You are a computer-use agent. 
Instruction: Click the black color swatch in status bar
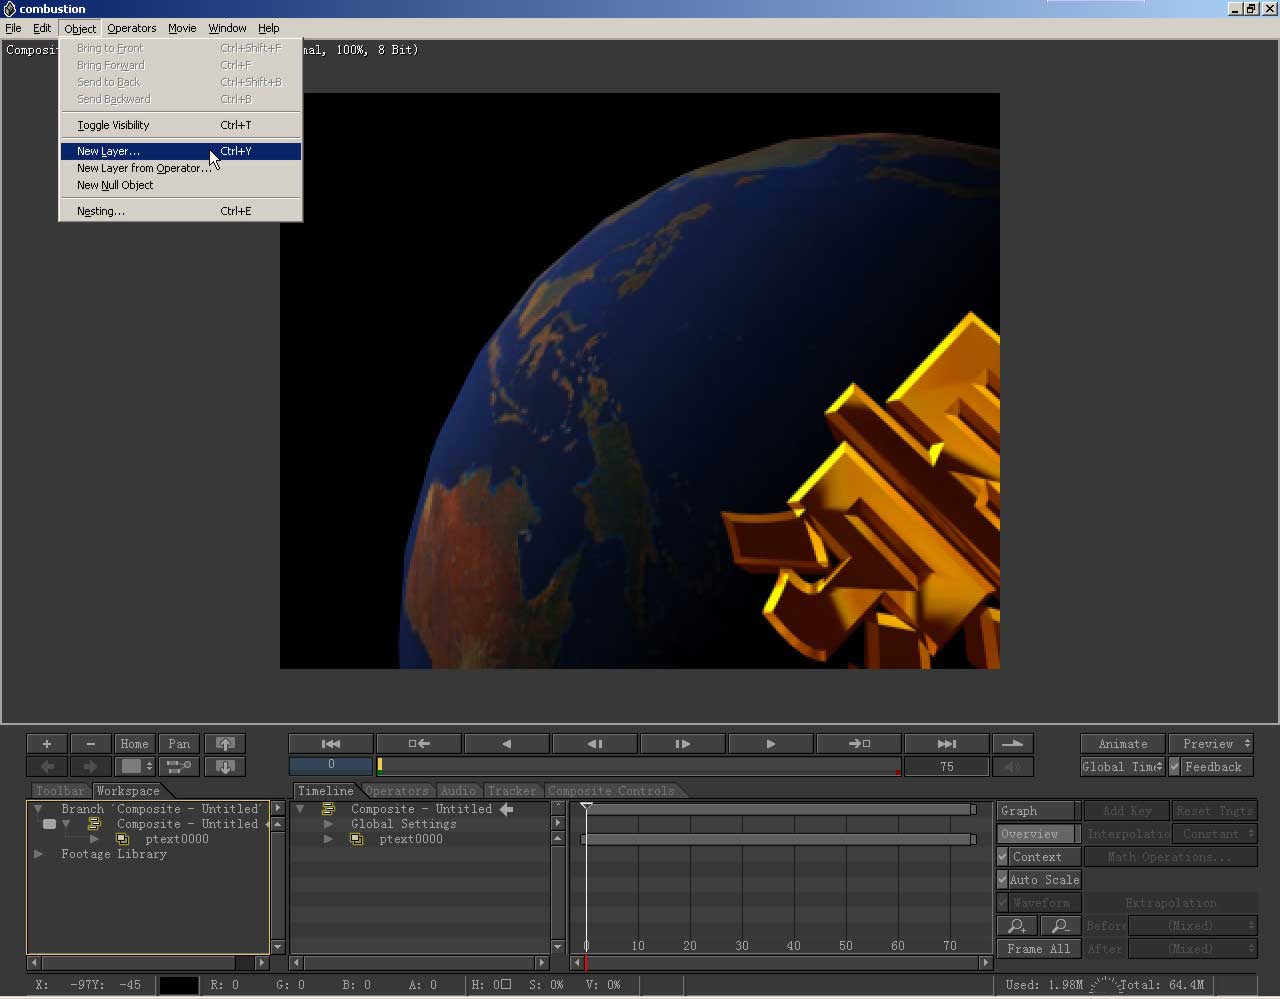[x=178, y=985]
